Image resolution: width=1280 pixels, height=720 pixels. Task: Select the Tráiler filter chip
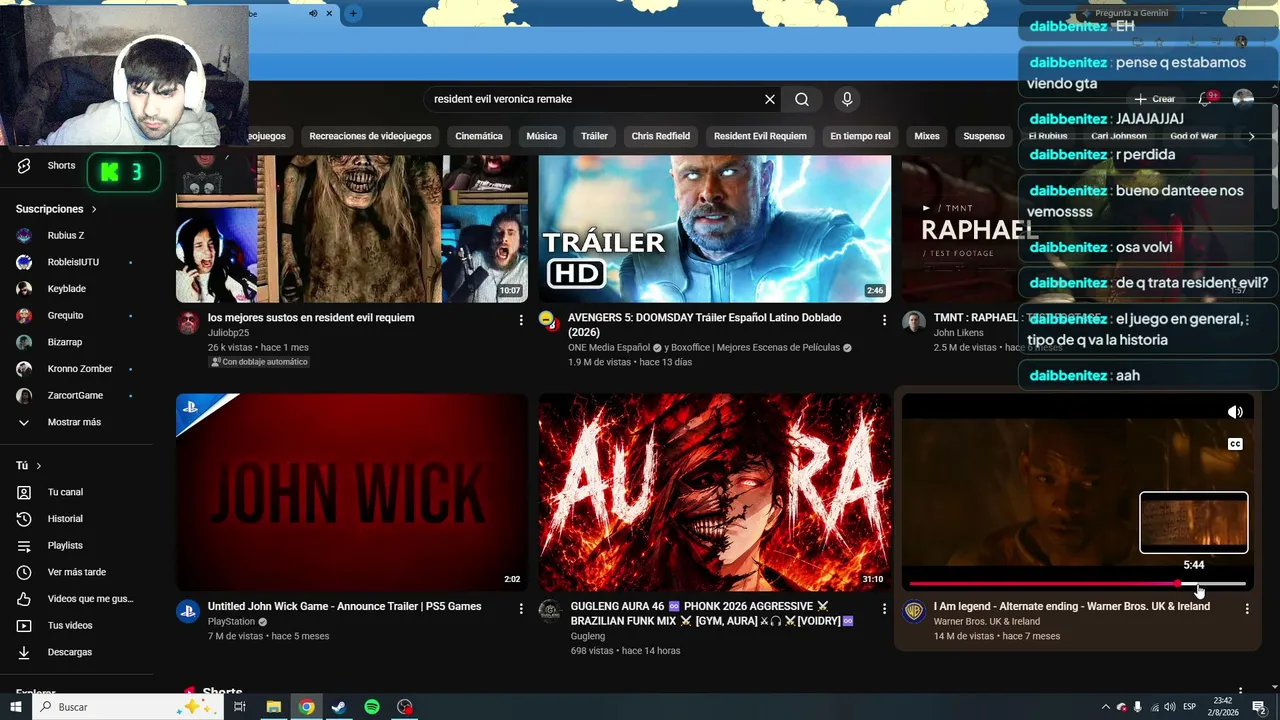click(594, 136)
